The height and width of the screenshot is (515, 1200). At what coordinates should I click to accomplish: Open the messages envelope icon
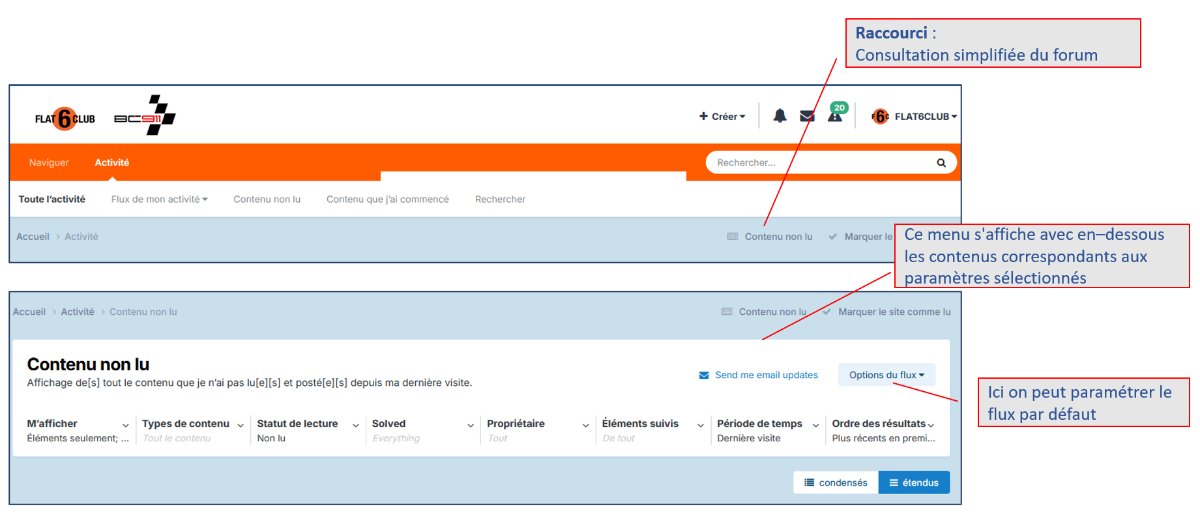[807, 116]
